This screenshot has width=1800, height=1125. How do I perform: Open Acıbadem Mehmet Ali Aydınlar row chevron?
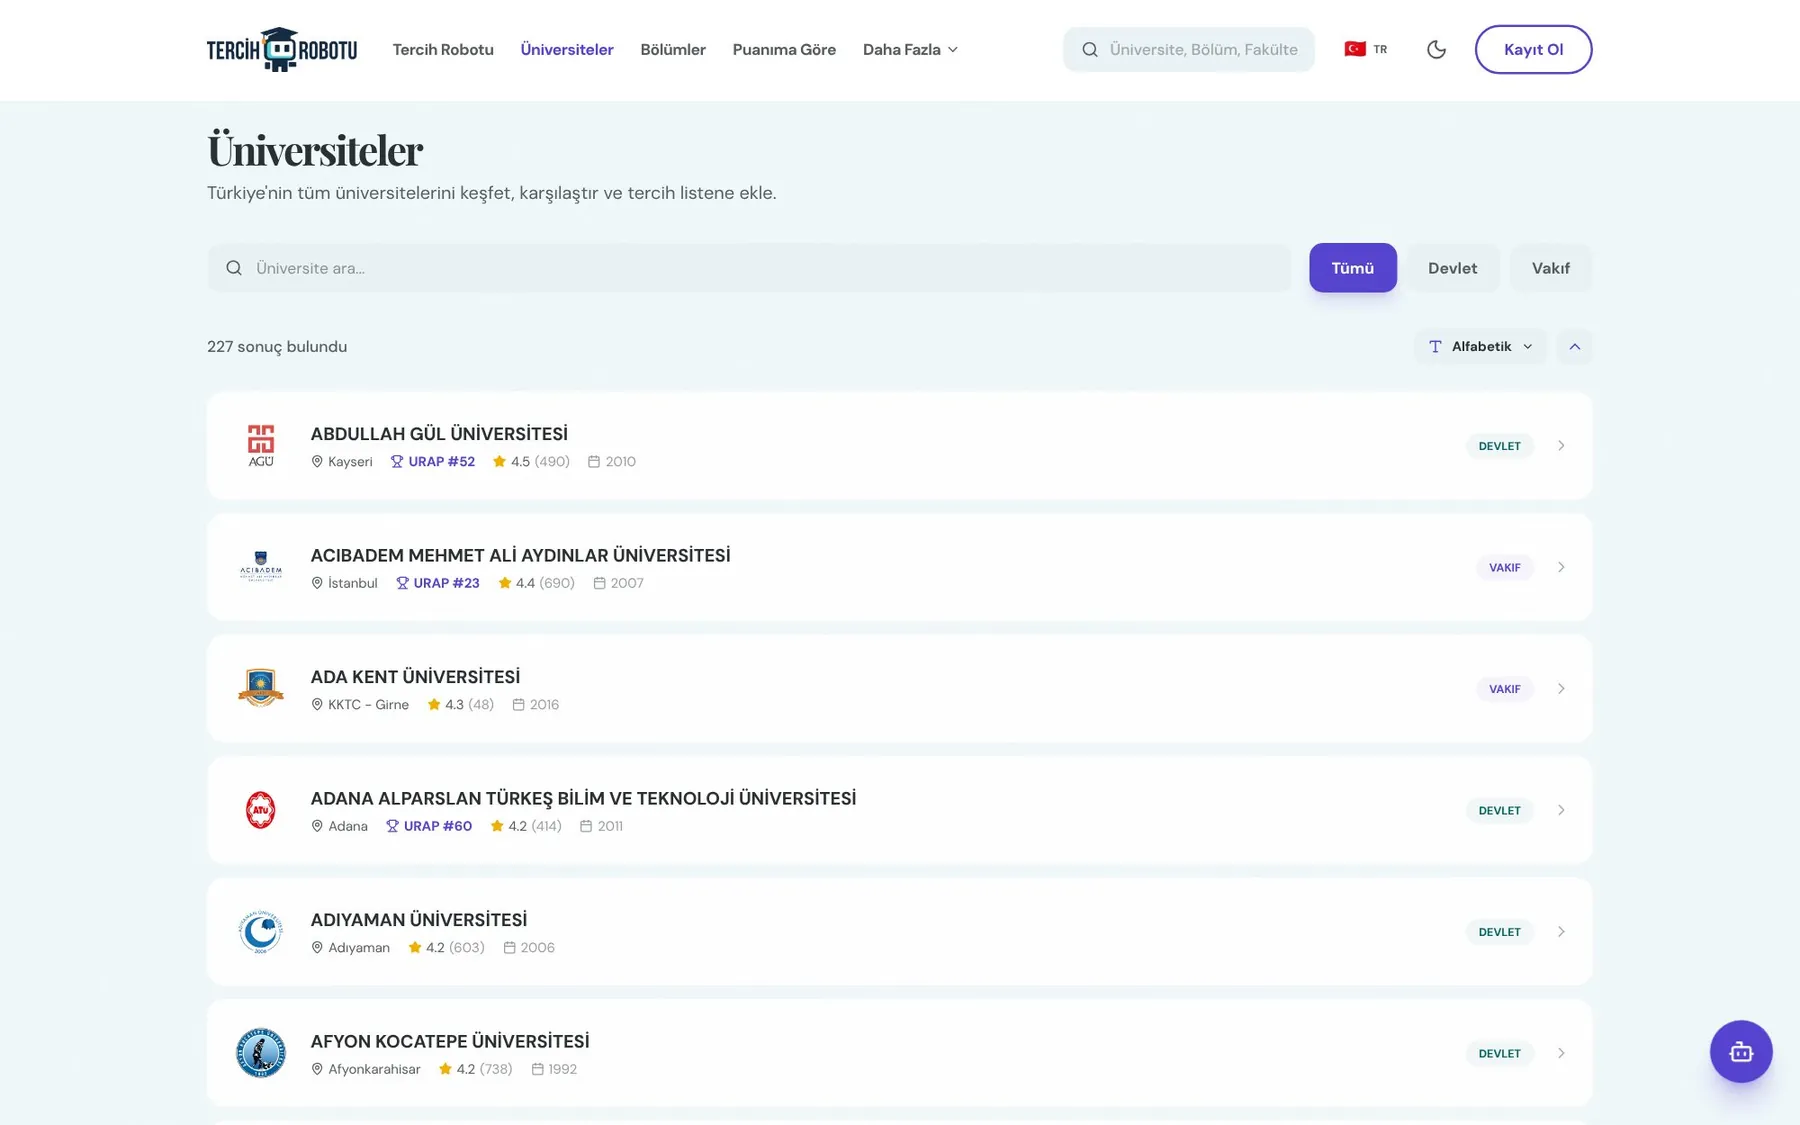click(x=1561, y=567)
